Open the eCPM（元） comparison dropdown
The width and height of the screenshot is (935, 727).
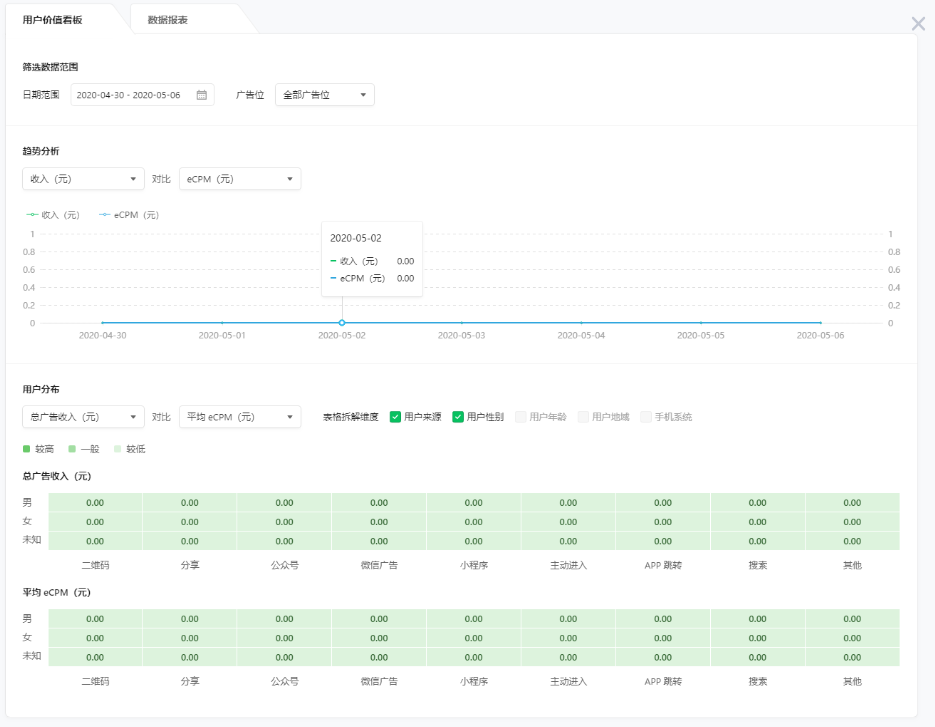240,179
